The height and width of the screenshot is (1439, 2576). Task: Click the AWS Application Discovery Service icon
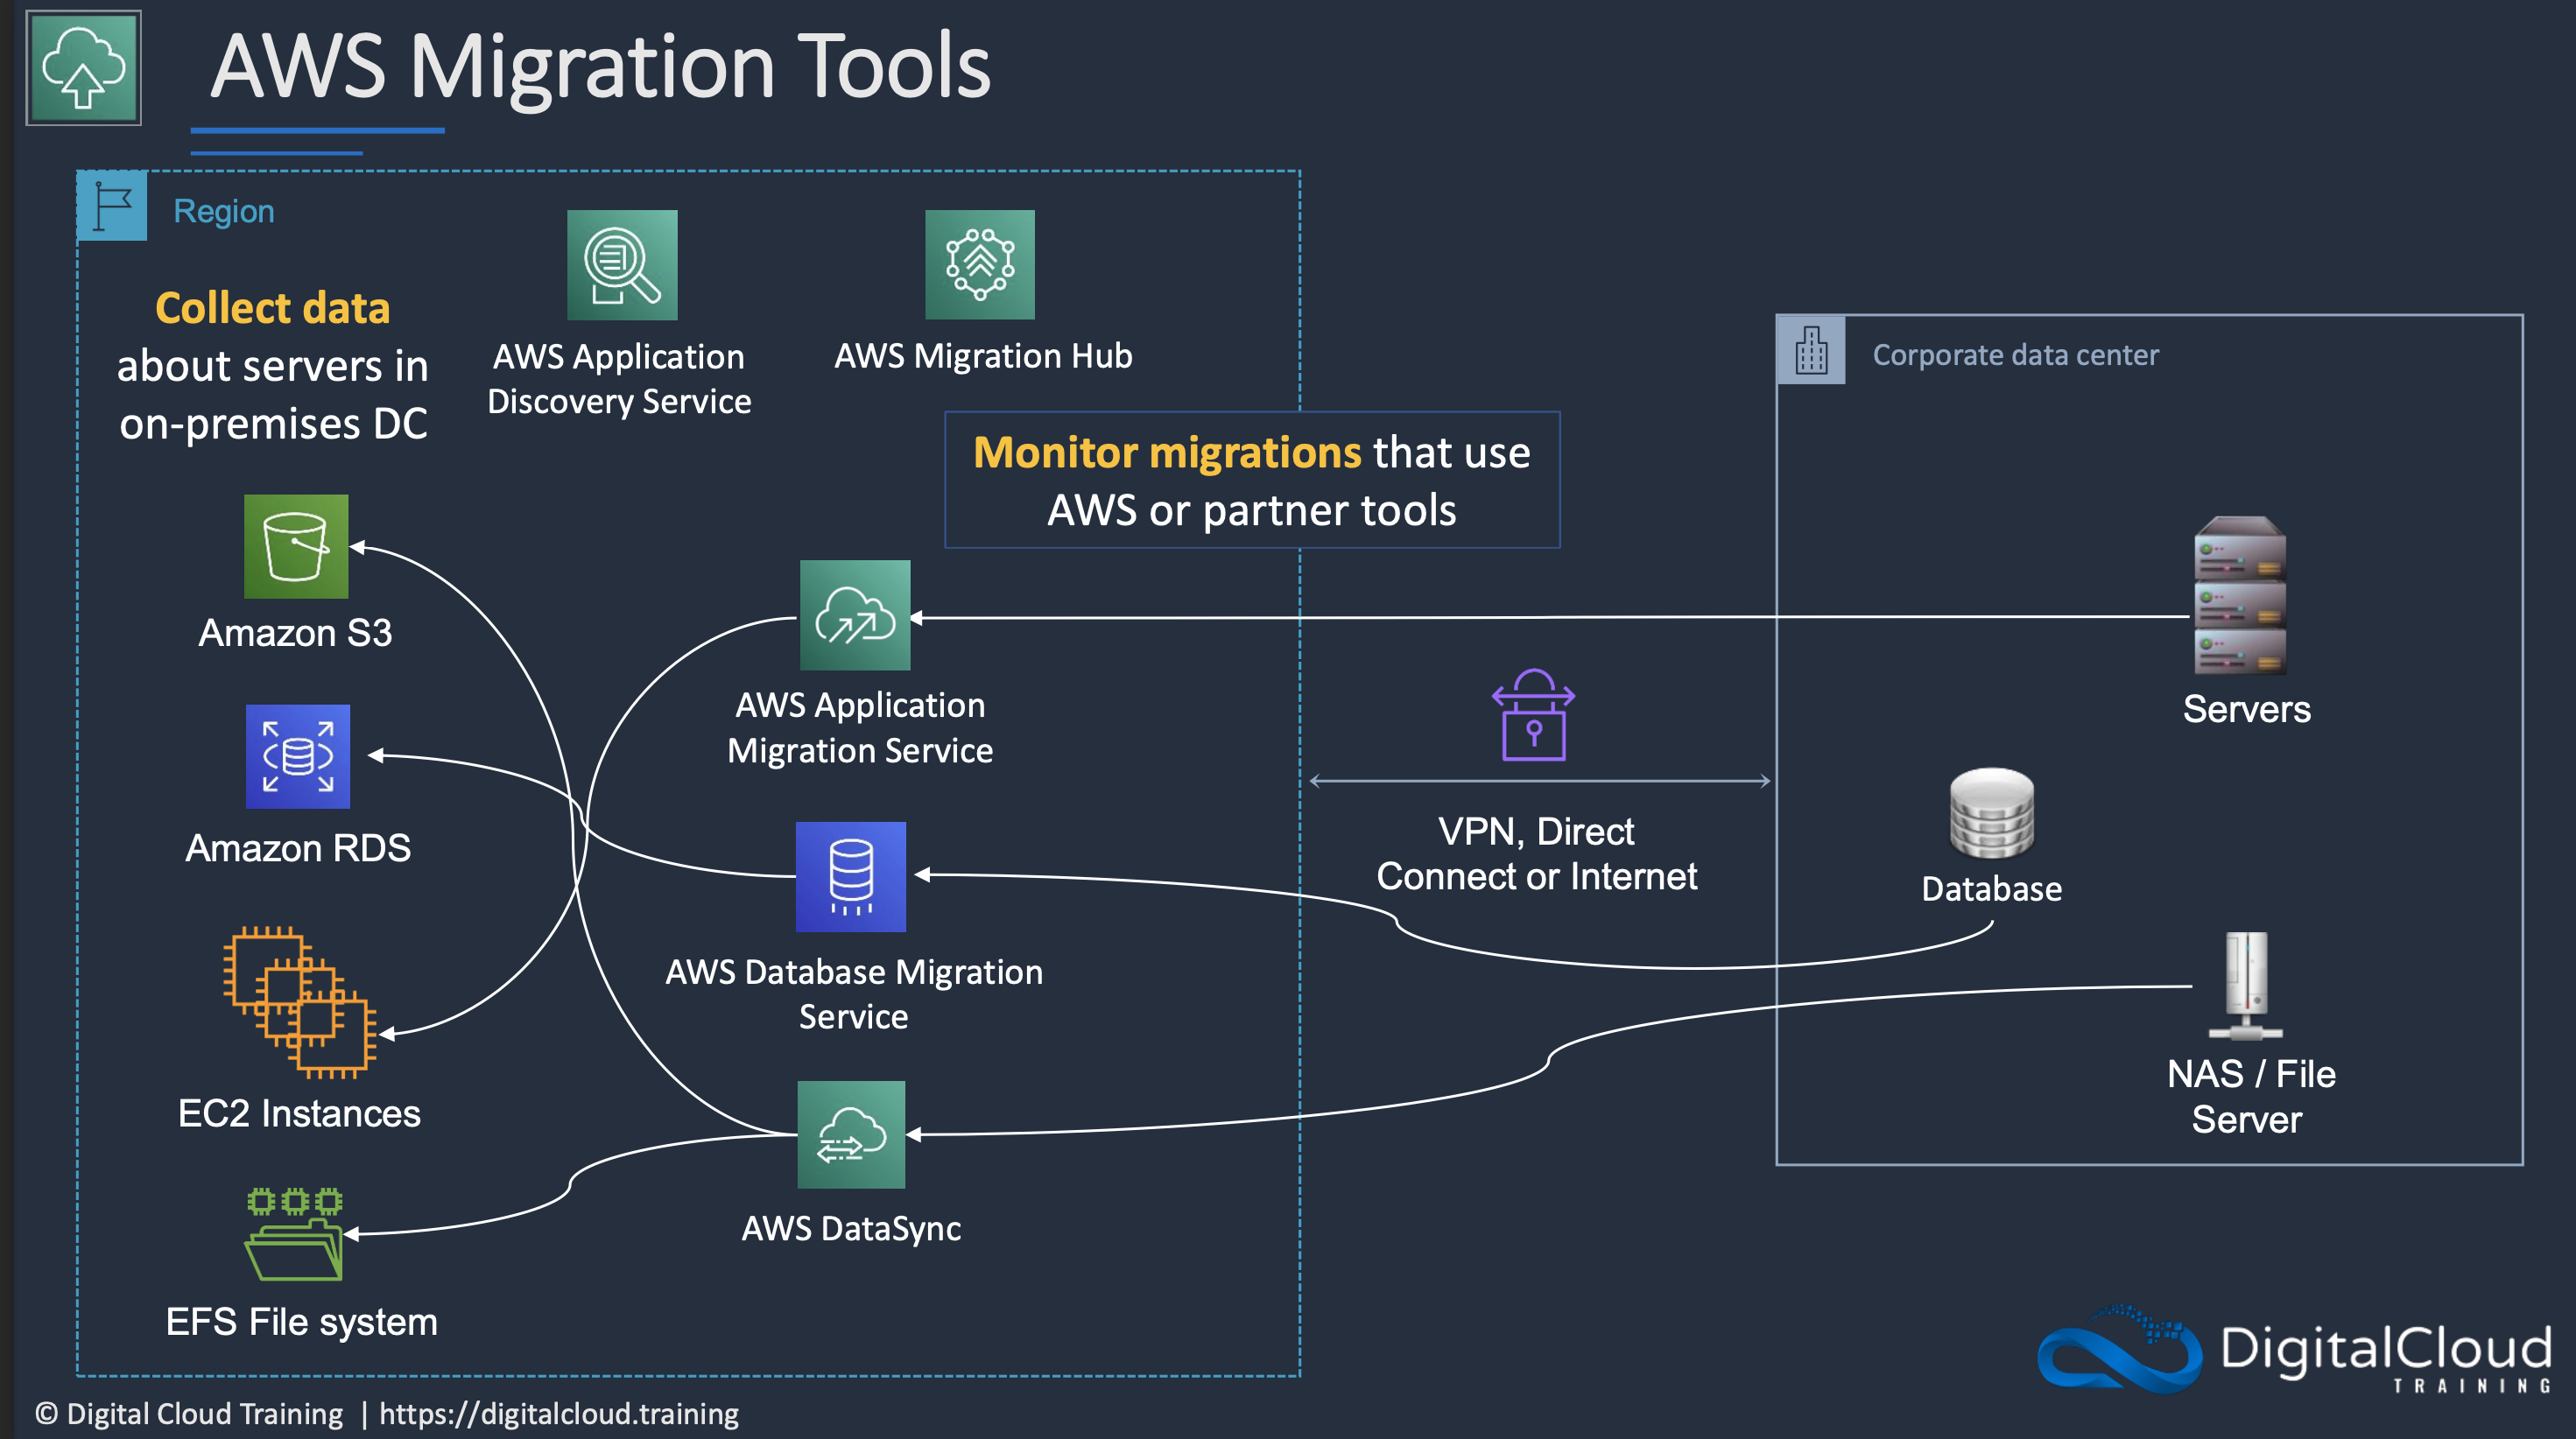[x=622, y=265]
